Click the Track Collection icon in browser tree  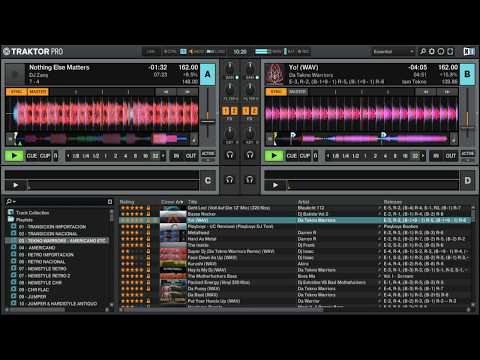coord(11,212)
